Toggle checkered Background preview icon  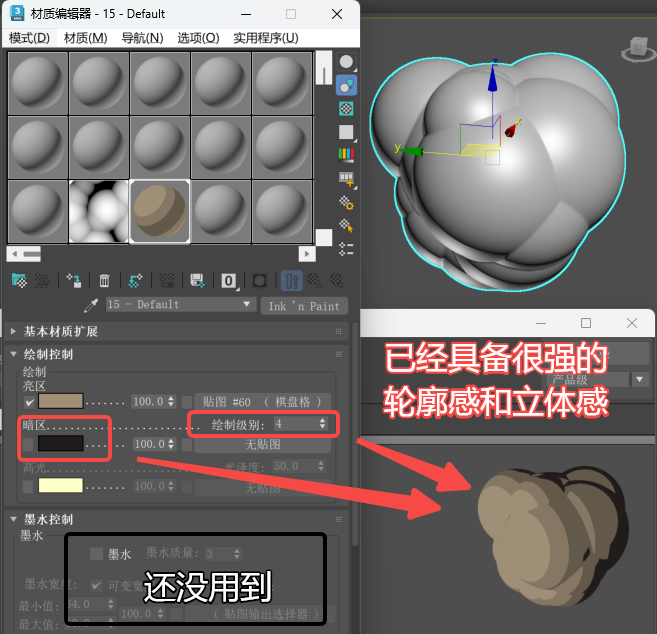point(347,108)
